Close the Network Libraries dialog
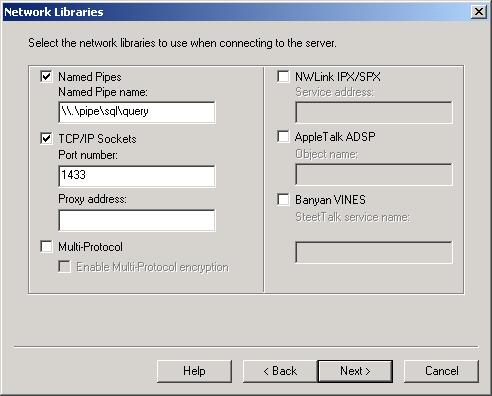Screen dimensions: 492x396 point(479,12)
